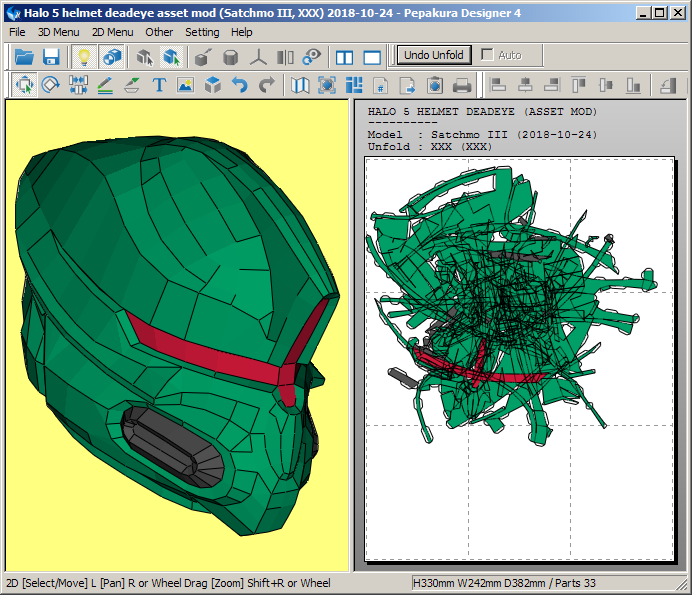Open the File menu
The width and height of the screenshot is (692, 595).
[17, 32]
